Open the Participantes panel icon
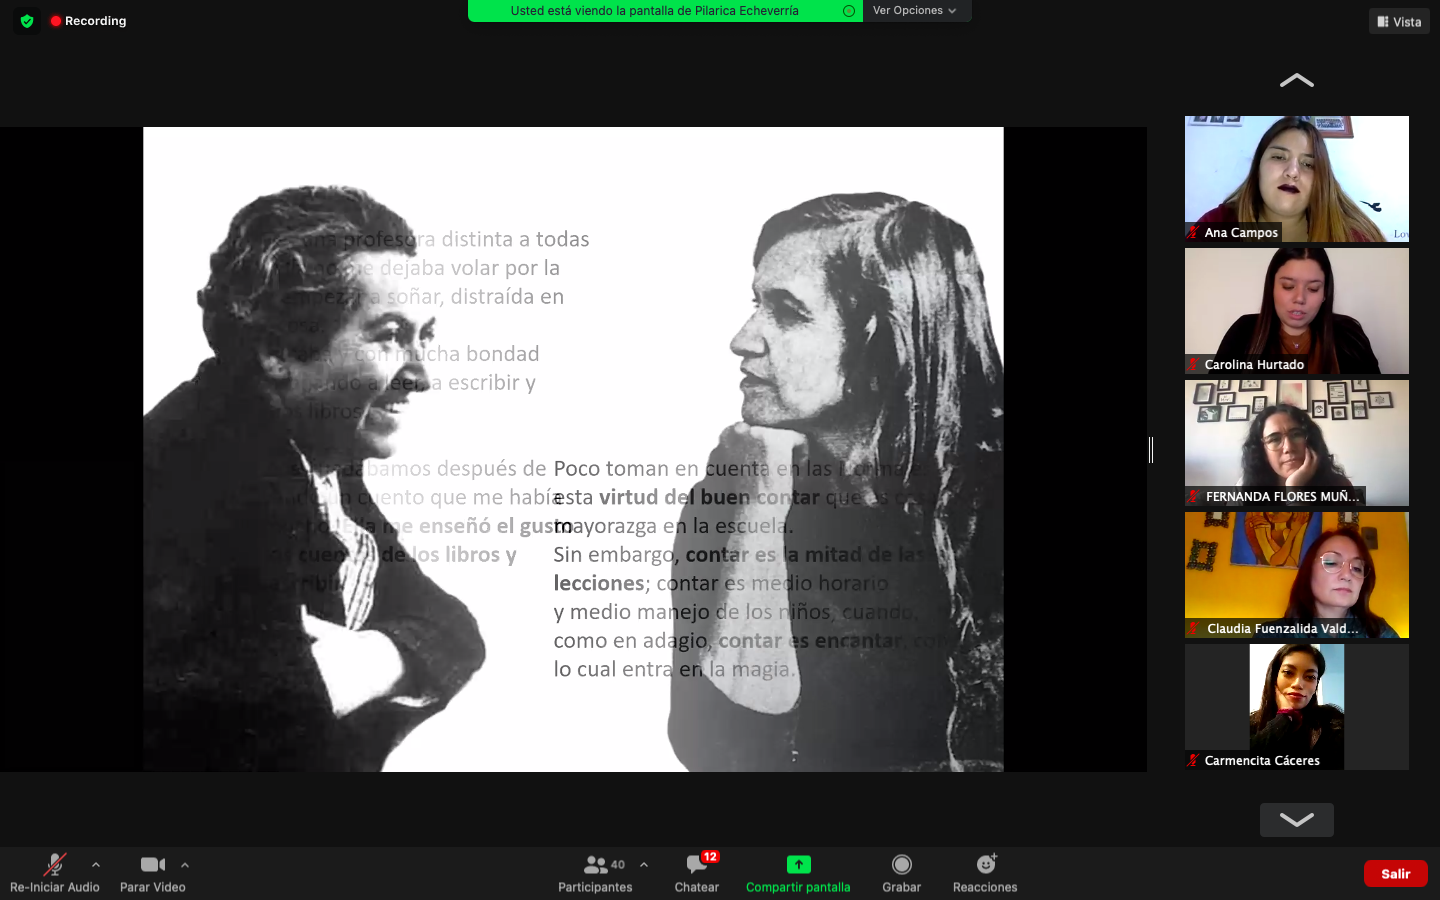1440x900 pixels. [x=596, y=864]
